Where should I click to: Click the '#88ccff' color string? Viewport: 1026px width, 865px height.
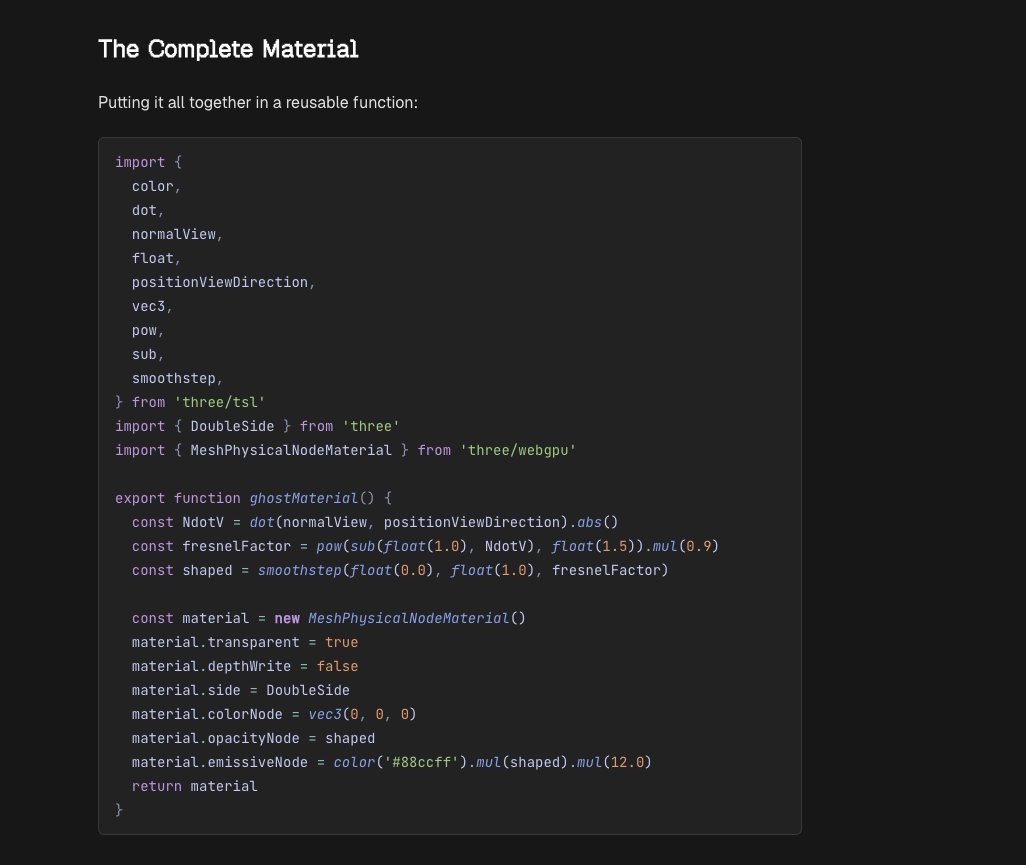click(422, 762)
